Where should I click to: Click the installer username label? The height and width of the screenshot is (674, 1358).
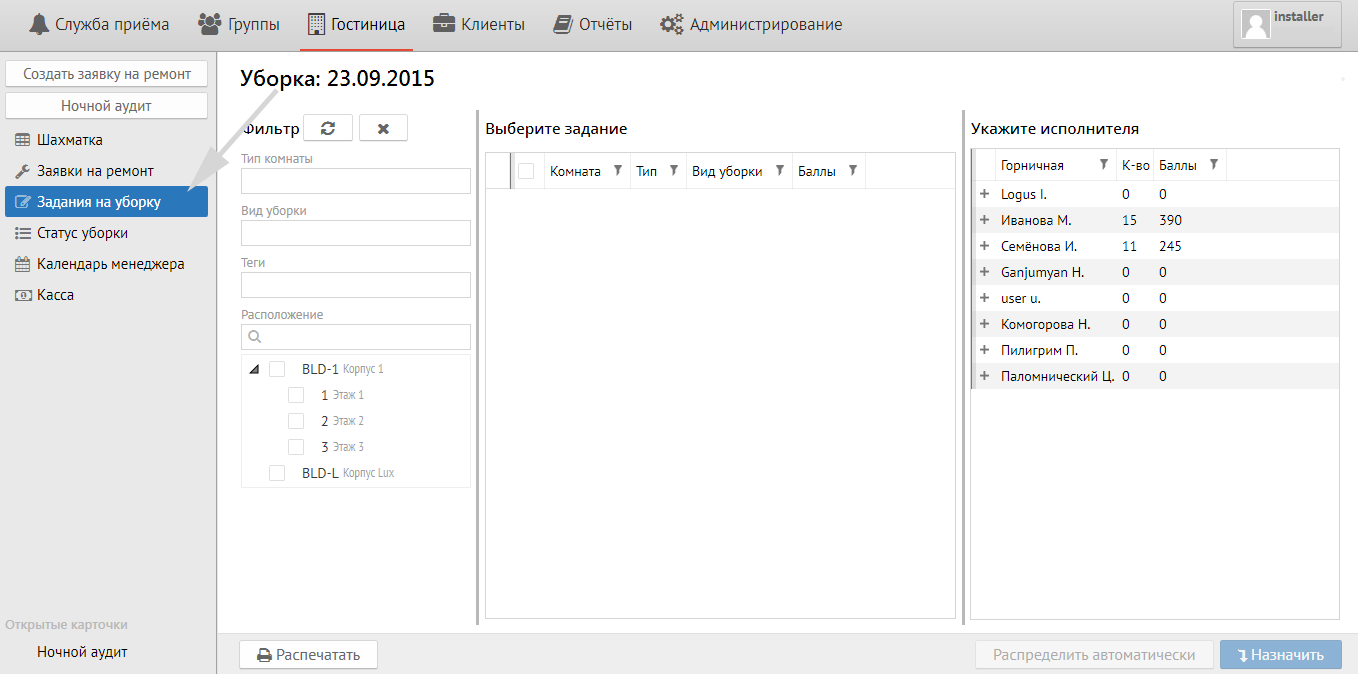pos(1298,17)
